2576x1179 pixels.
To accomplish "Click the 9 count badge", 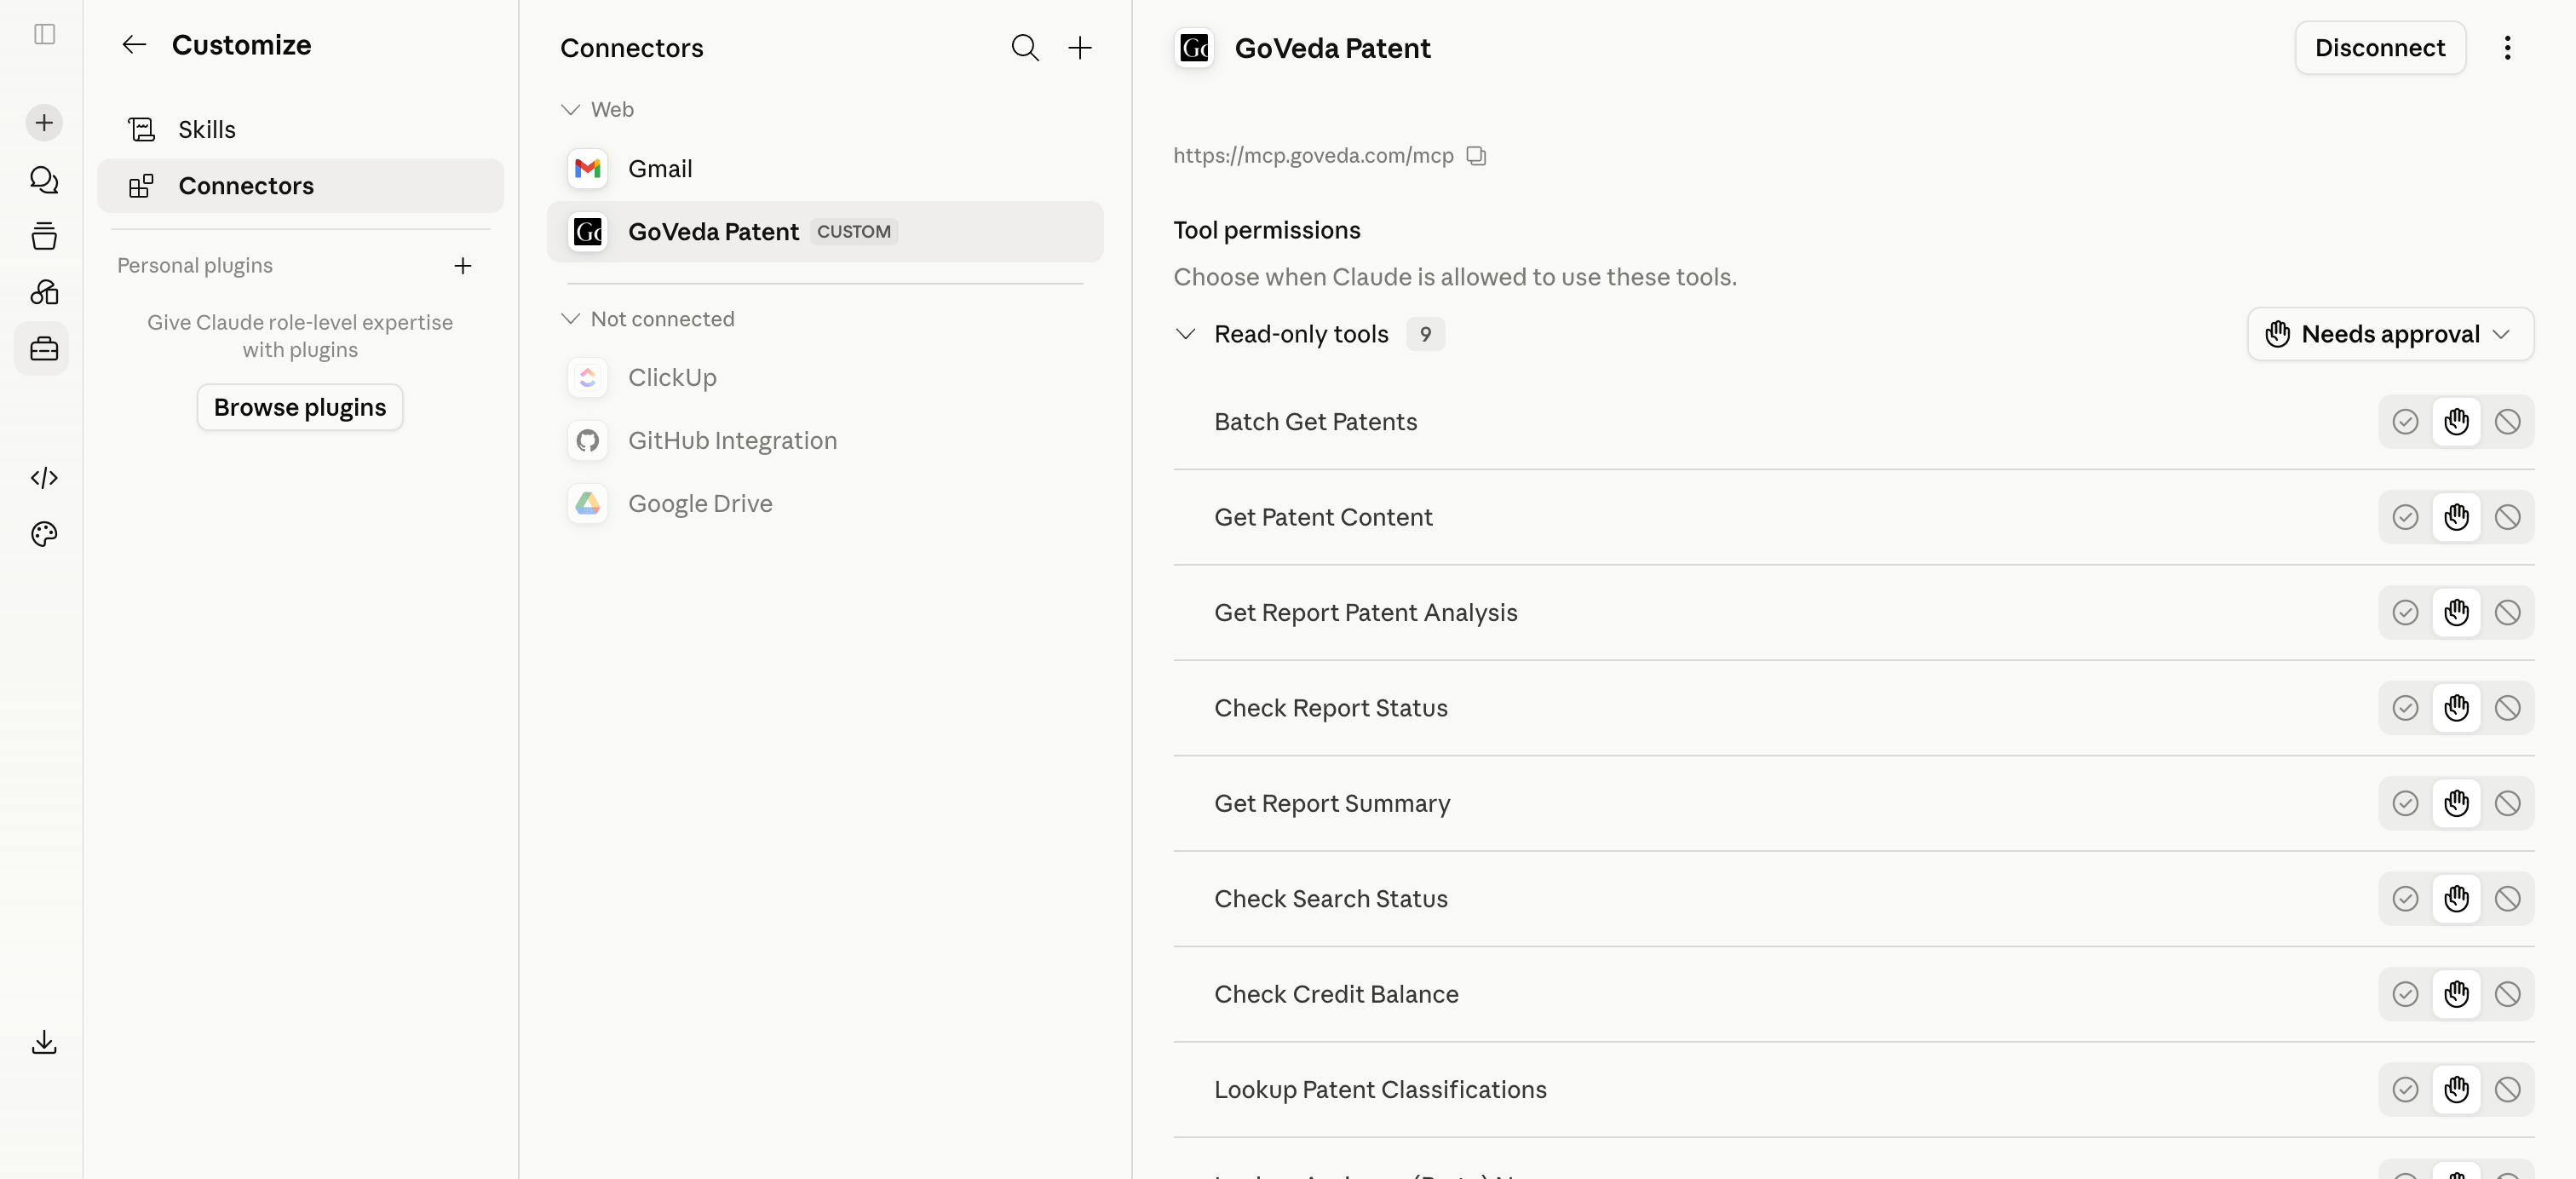I will point(1425,334).
